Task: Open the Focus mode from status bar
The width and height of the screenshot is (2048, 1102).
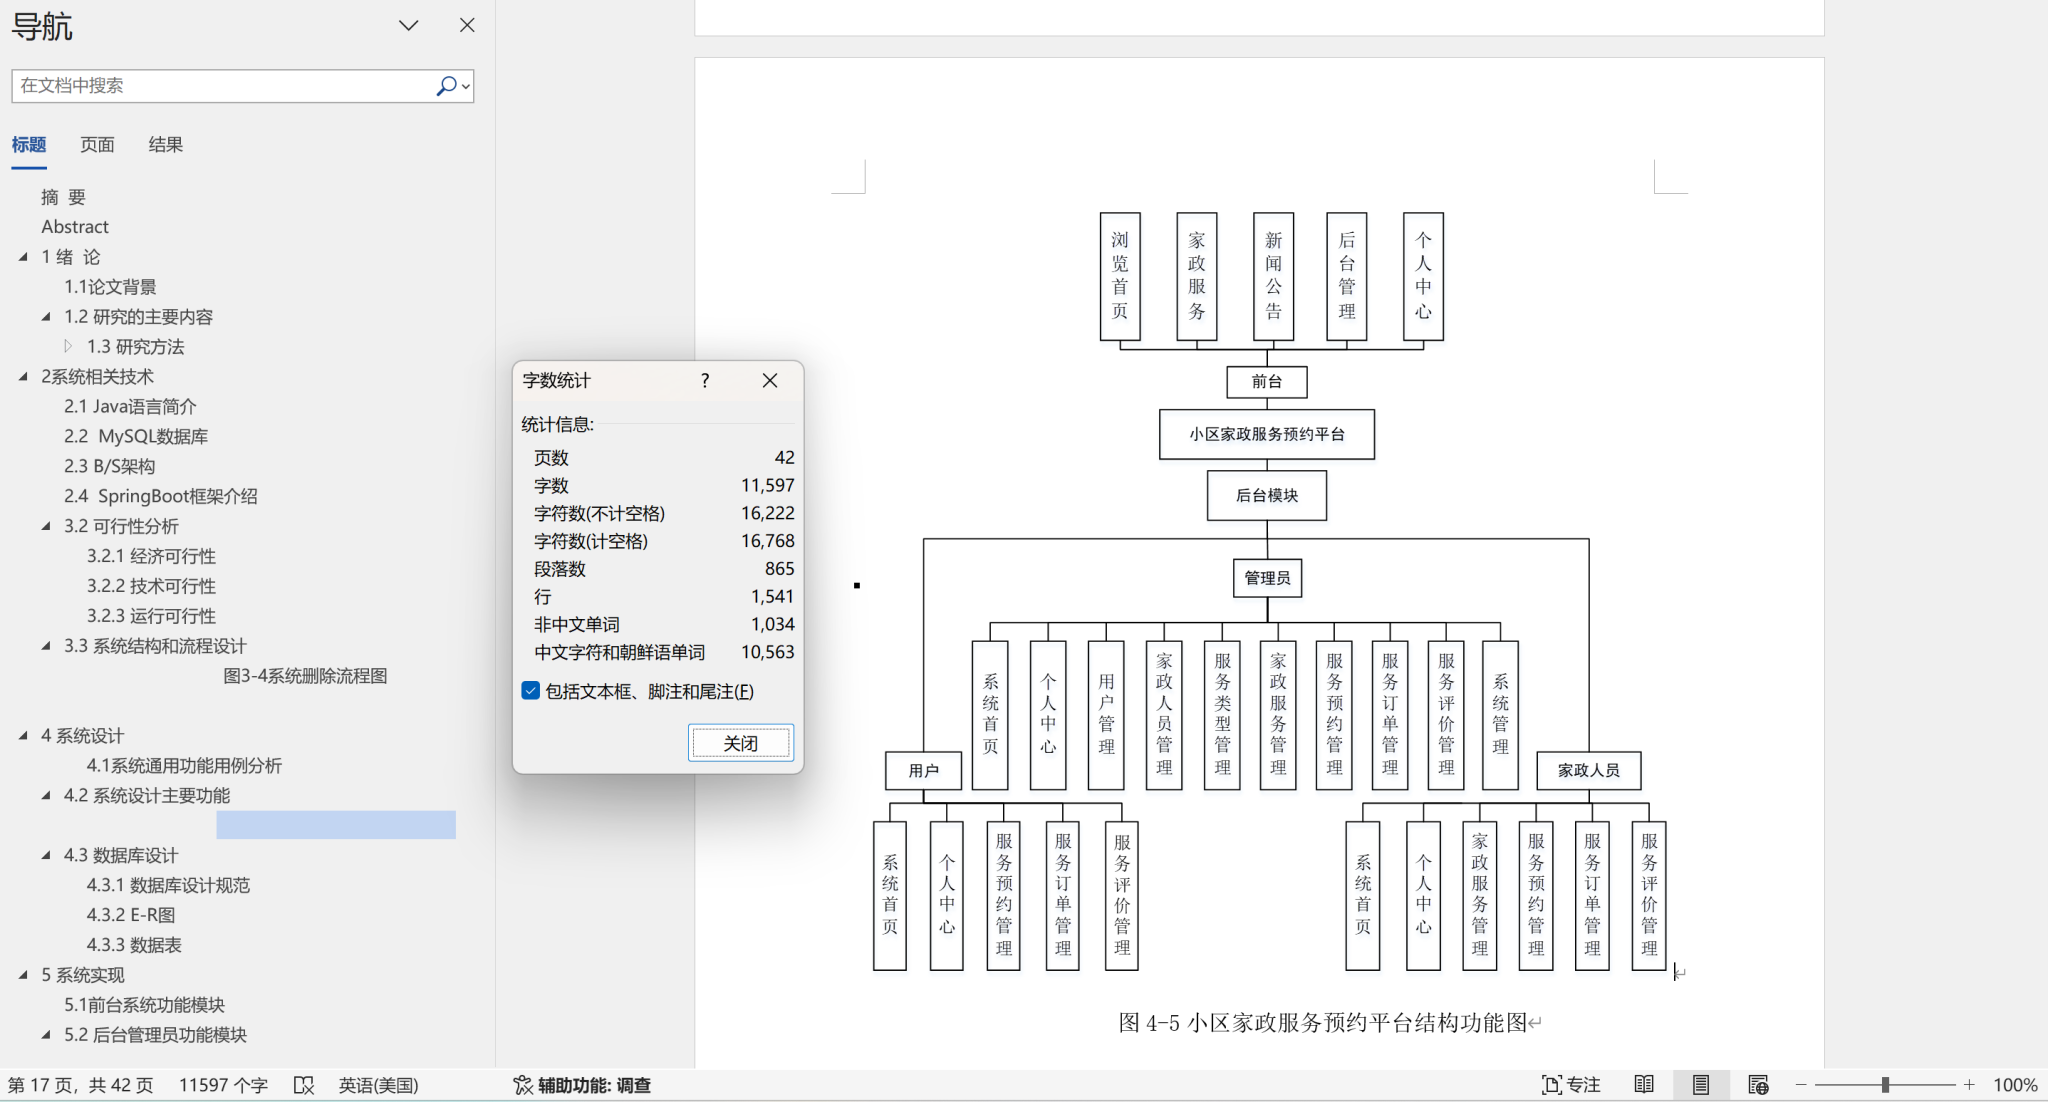Action: coord(1571,1085)
